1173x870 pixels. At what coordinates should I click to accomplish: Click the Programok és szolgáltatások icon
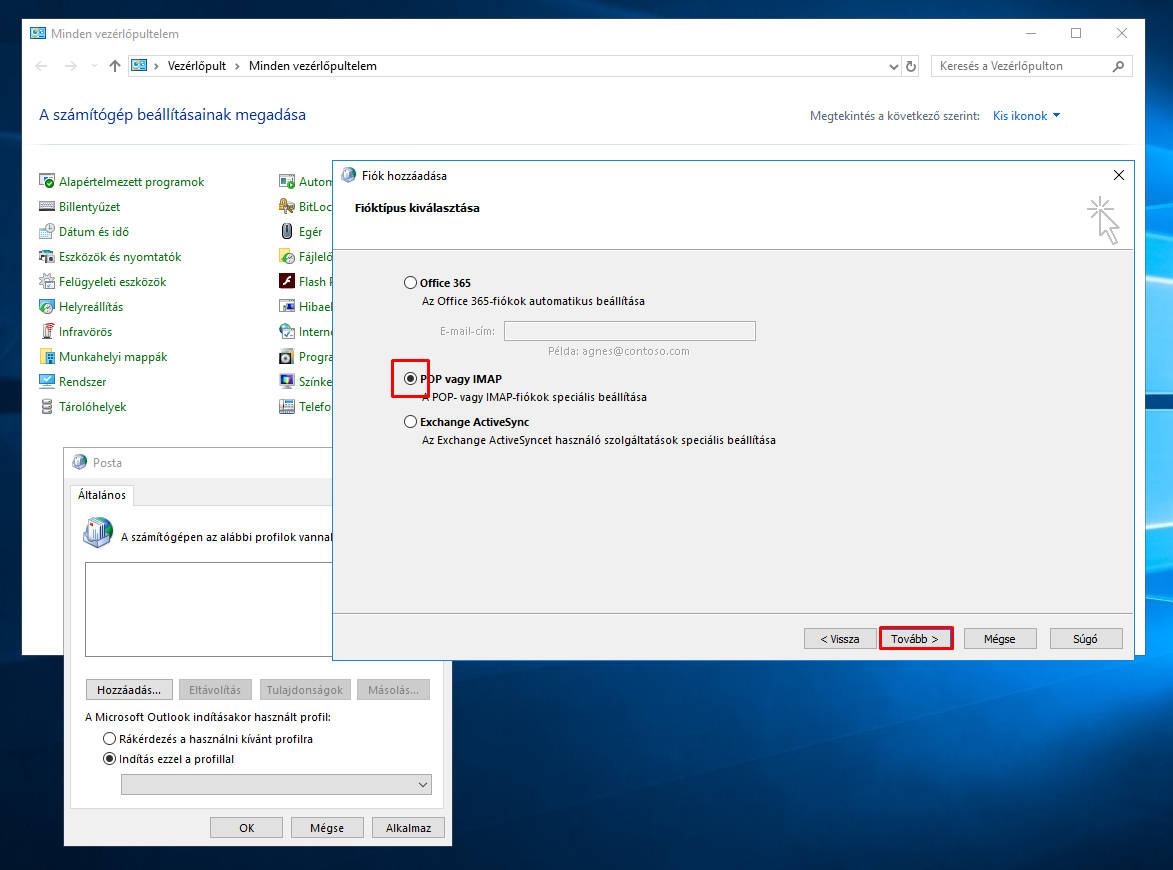(x=287, y=357)
